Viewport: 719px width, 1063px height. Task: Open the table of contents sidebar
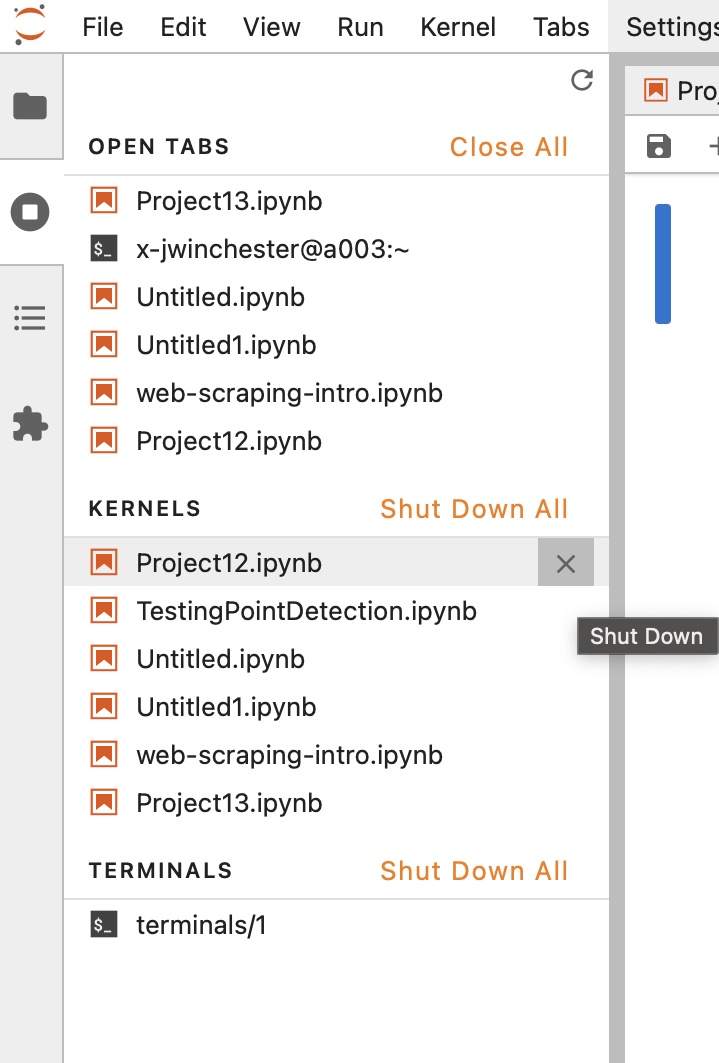(x=31, y=318)
